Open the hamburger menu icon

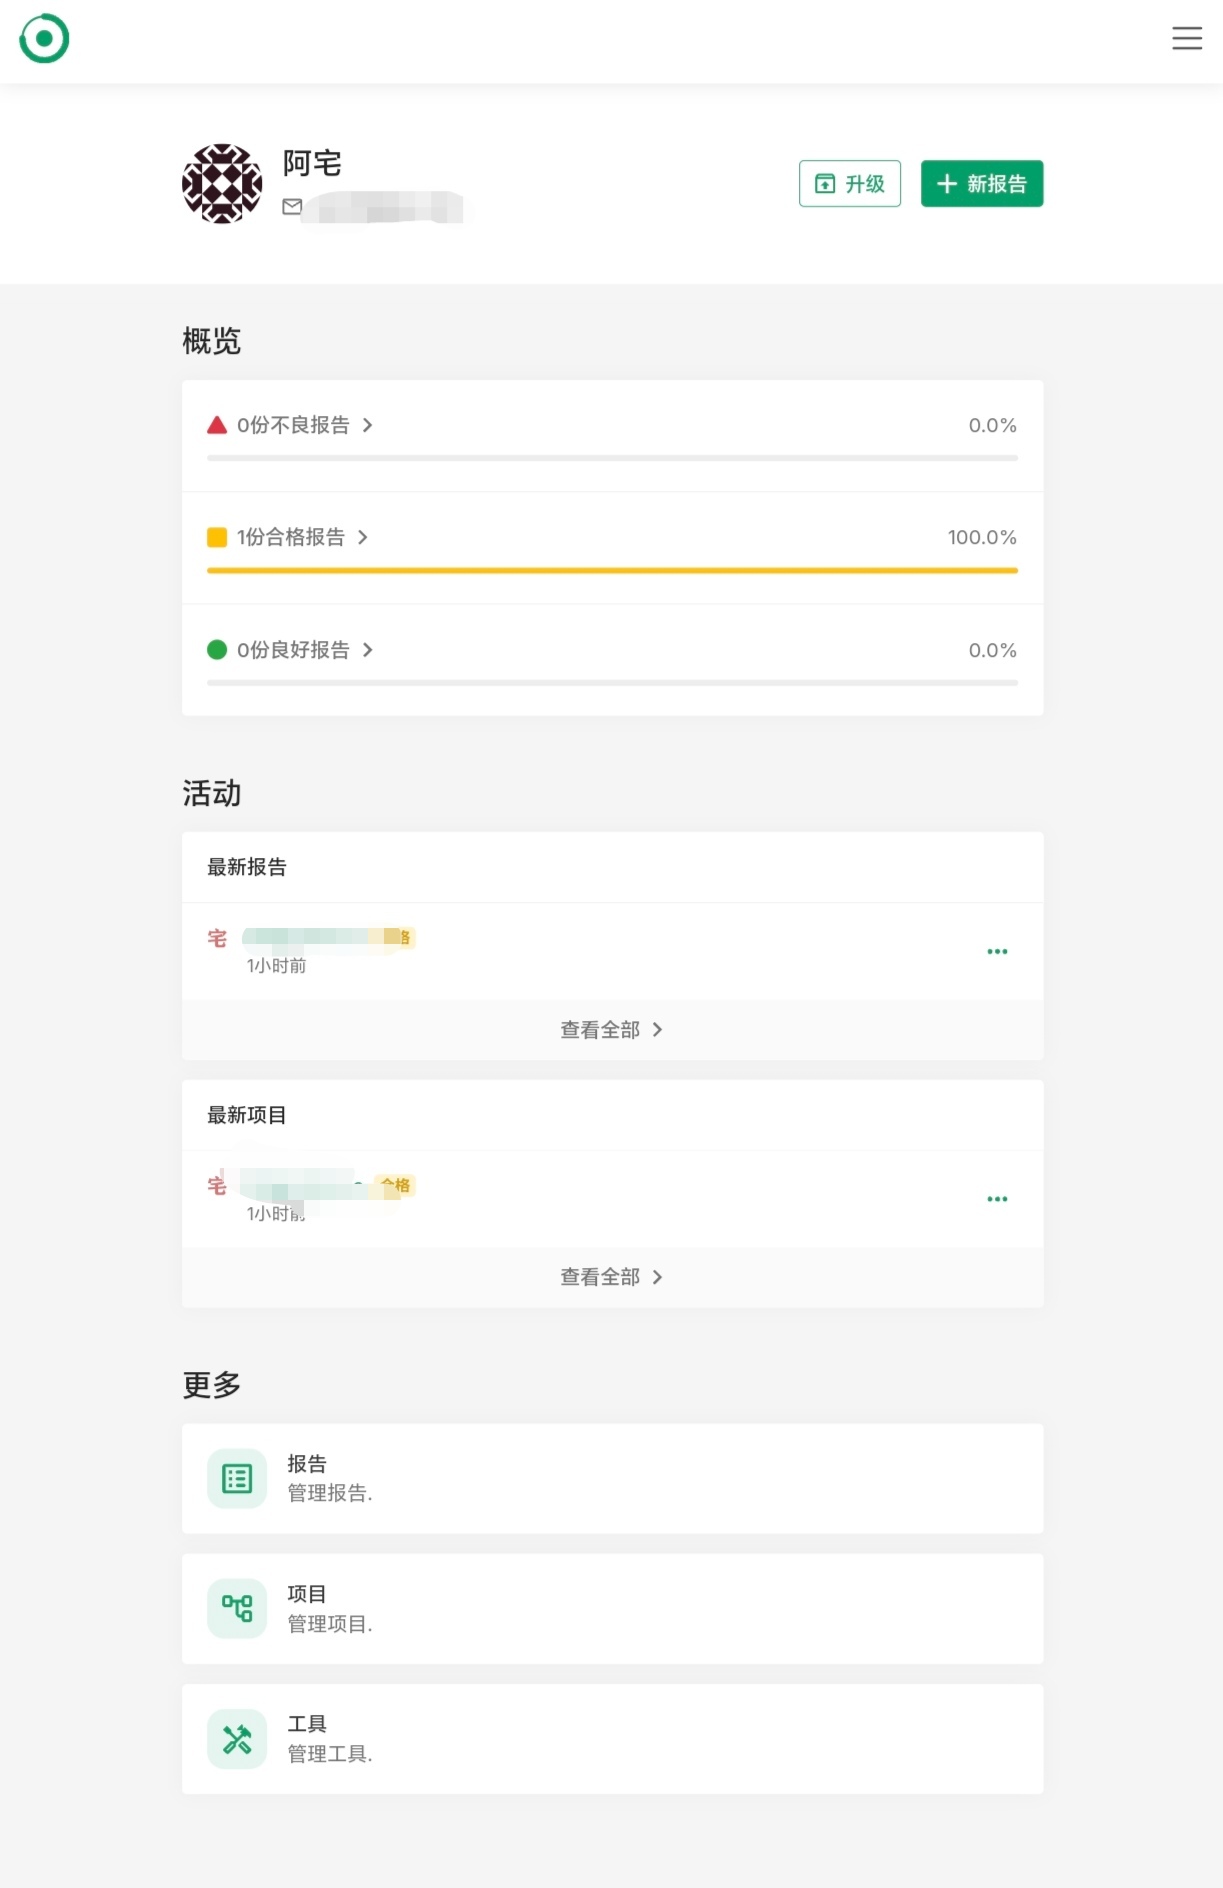pos(1187,38)
